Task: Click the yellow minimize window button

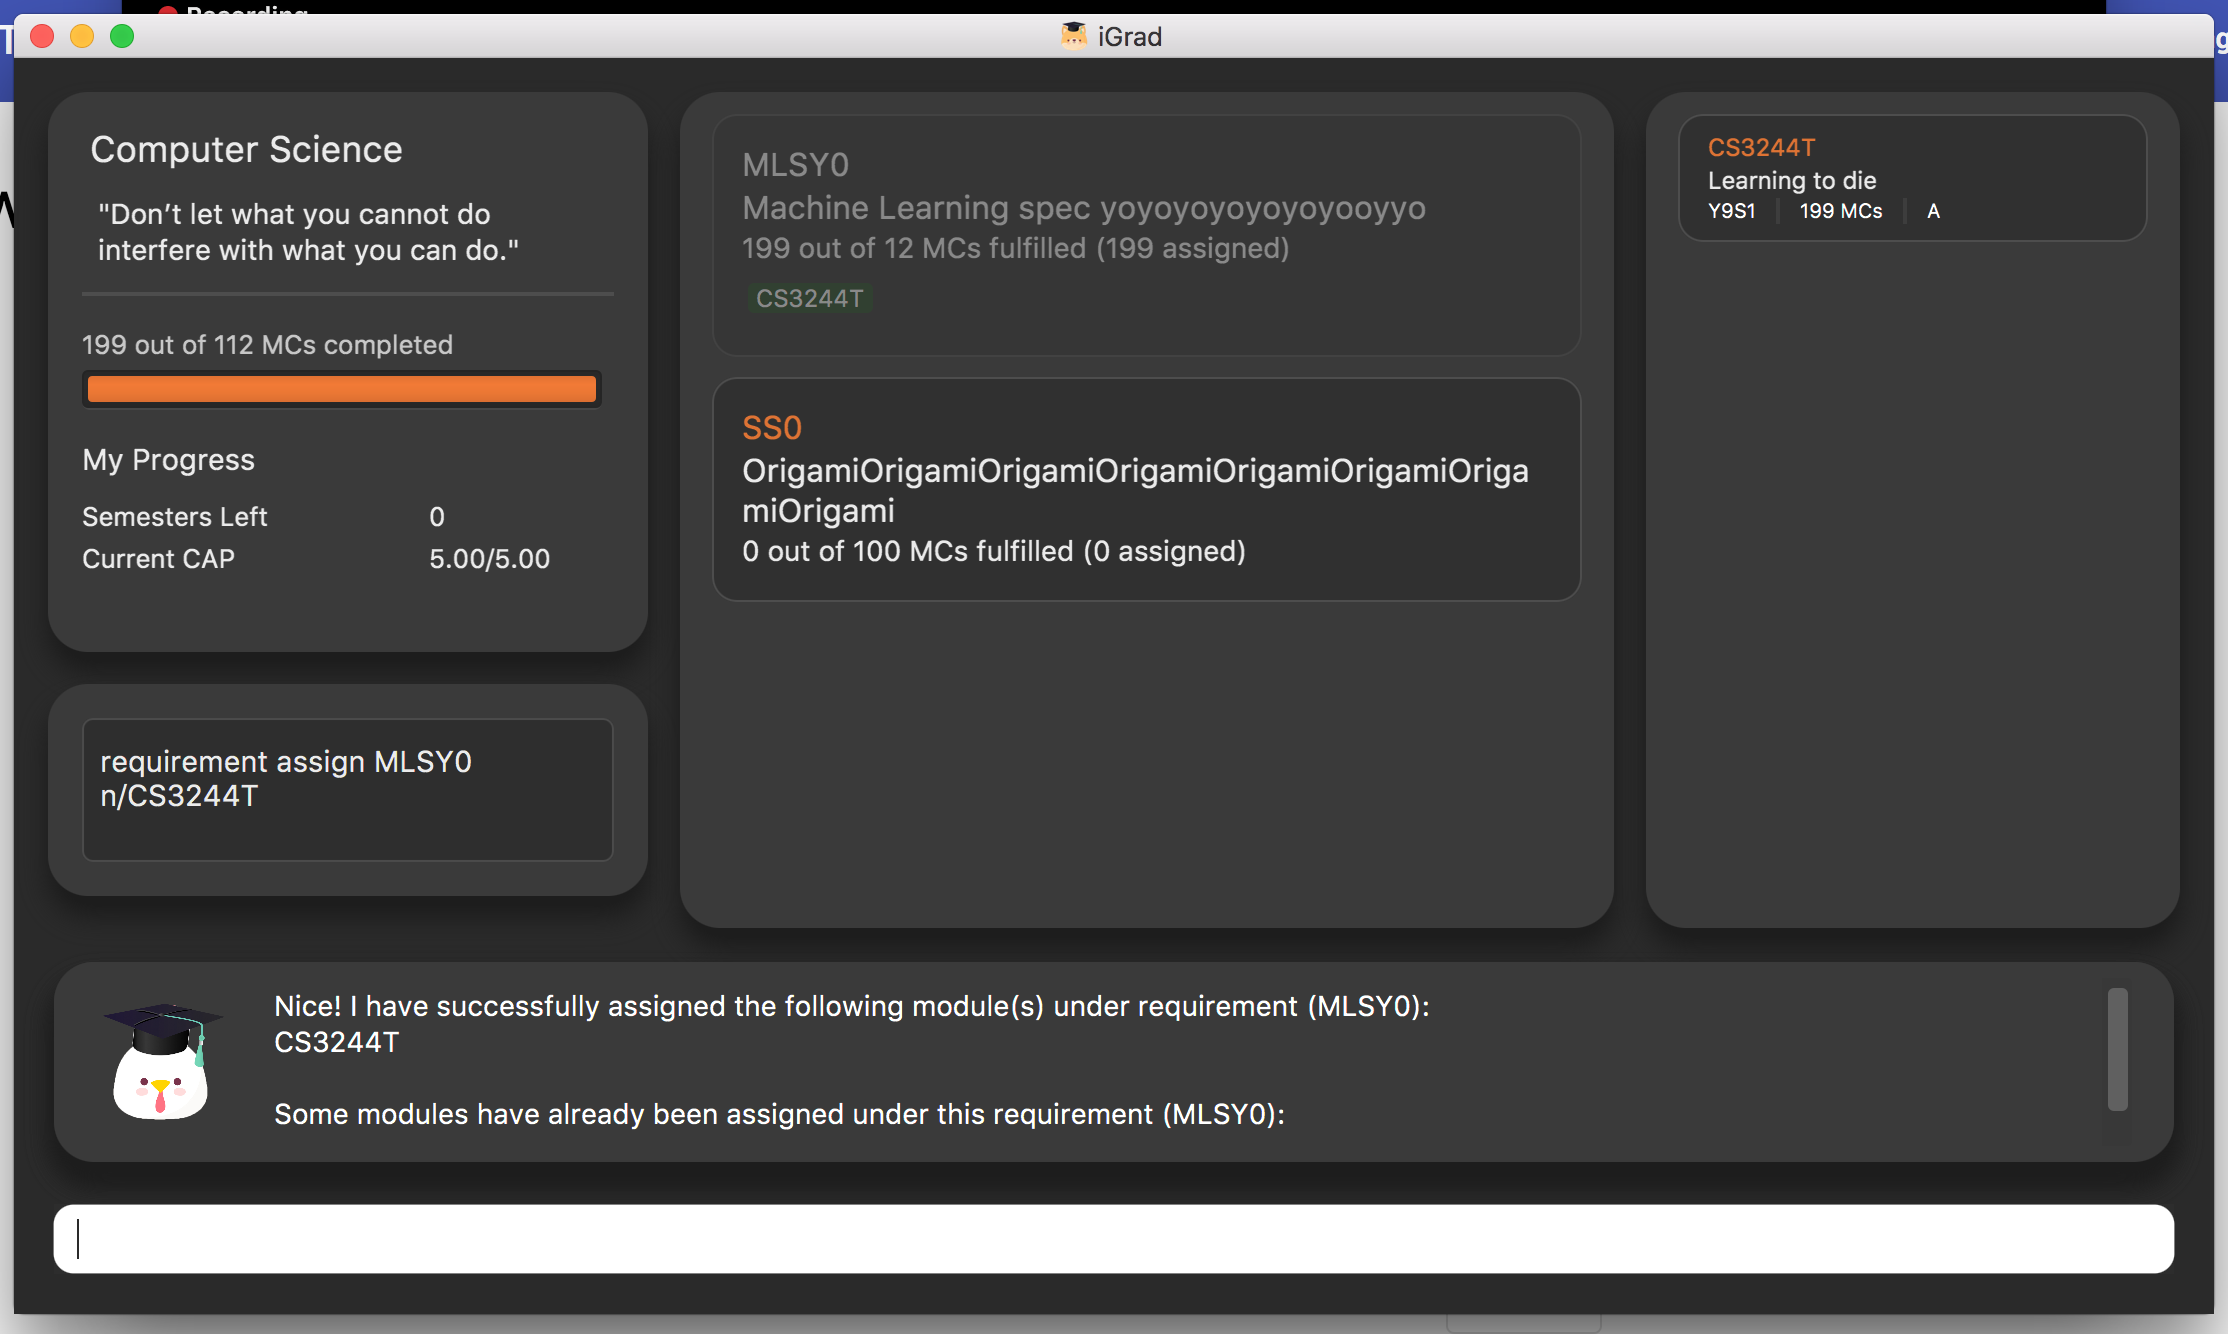Action: tap(82, 37)
